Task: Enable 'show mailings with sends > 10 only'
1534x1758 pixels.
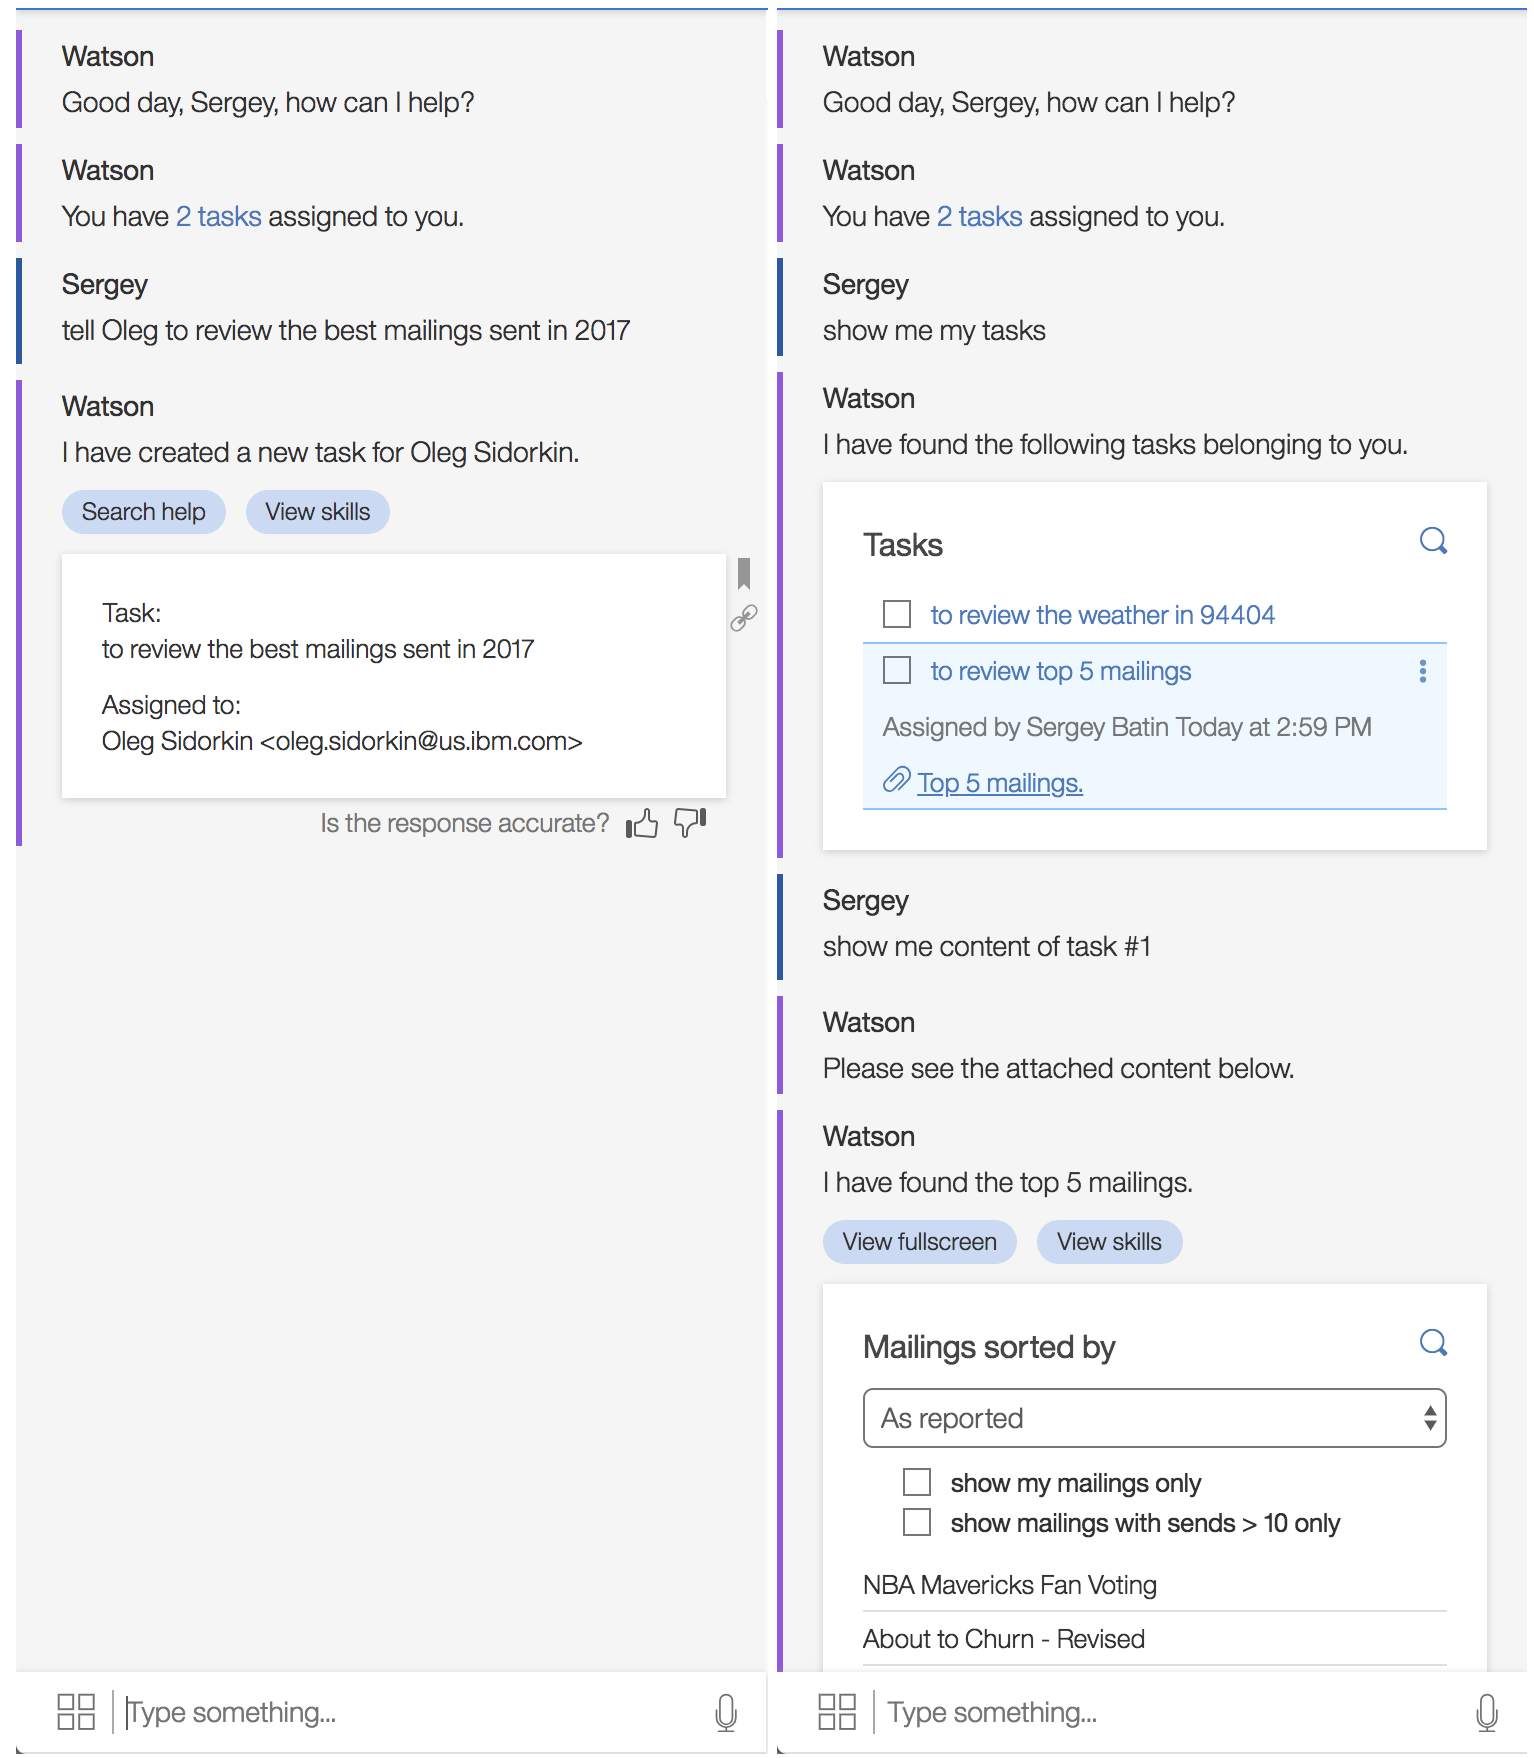Action: pyautogui.click(x=917, y=1522)
